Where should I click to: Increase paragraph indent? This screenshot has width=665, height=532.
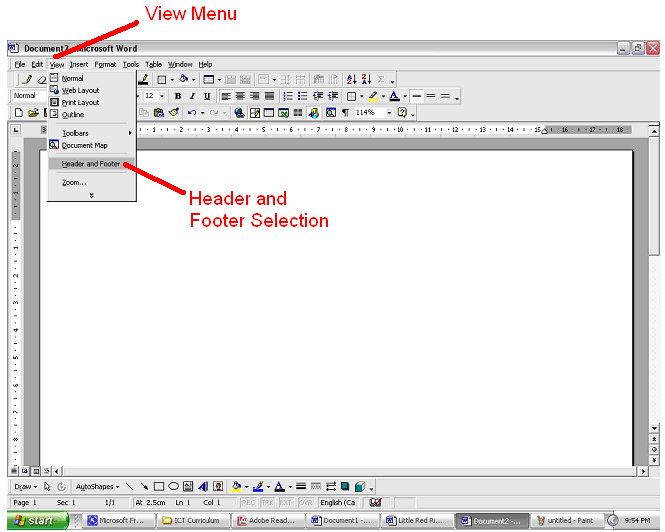pyautogui.click(x=332, y=96)
